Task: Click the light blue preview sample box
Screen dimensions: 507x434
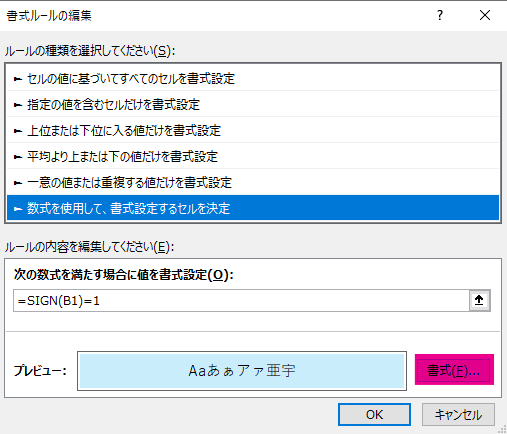Action: (242, 371)
